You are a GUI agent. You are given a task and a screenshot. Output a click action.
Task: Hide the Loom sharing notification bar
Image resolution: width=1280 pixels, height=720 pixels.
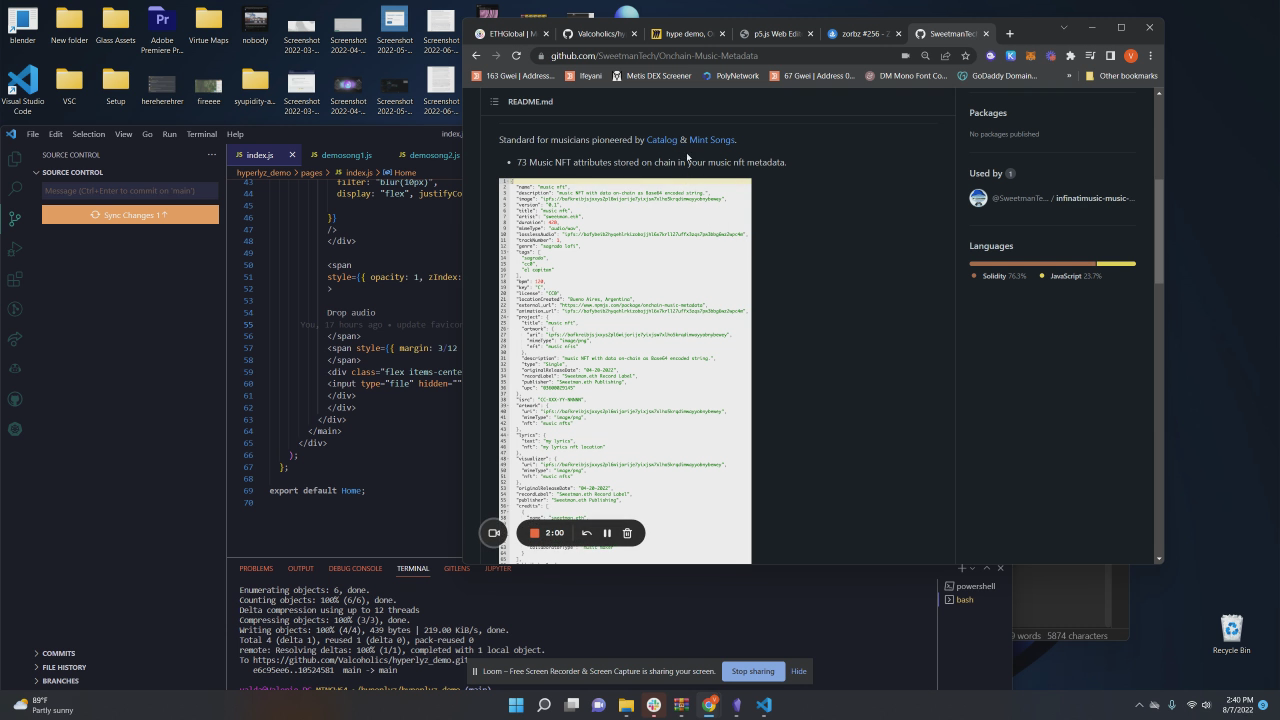pos(798,671)
